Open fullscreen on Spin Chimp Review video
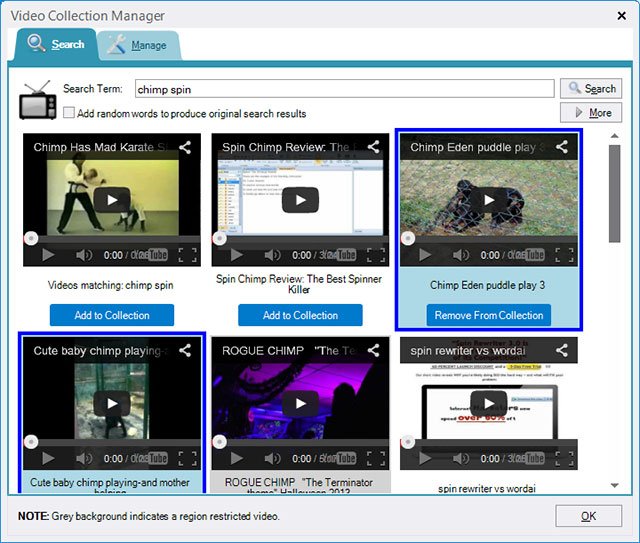Viewport: 640px width, 543px height. (x=375, y=255)
